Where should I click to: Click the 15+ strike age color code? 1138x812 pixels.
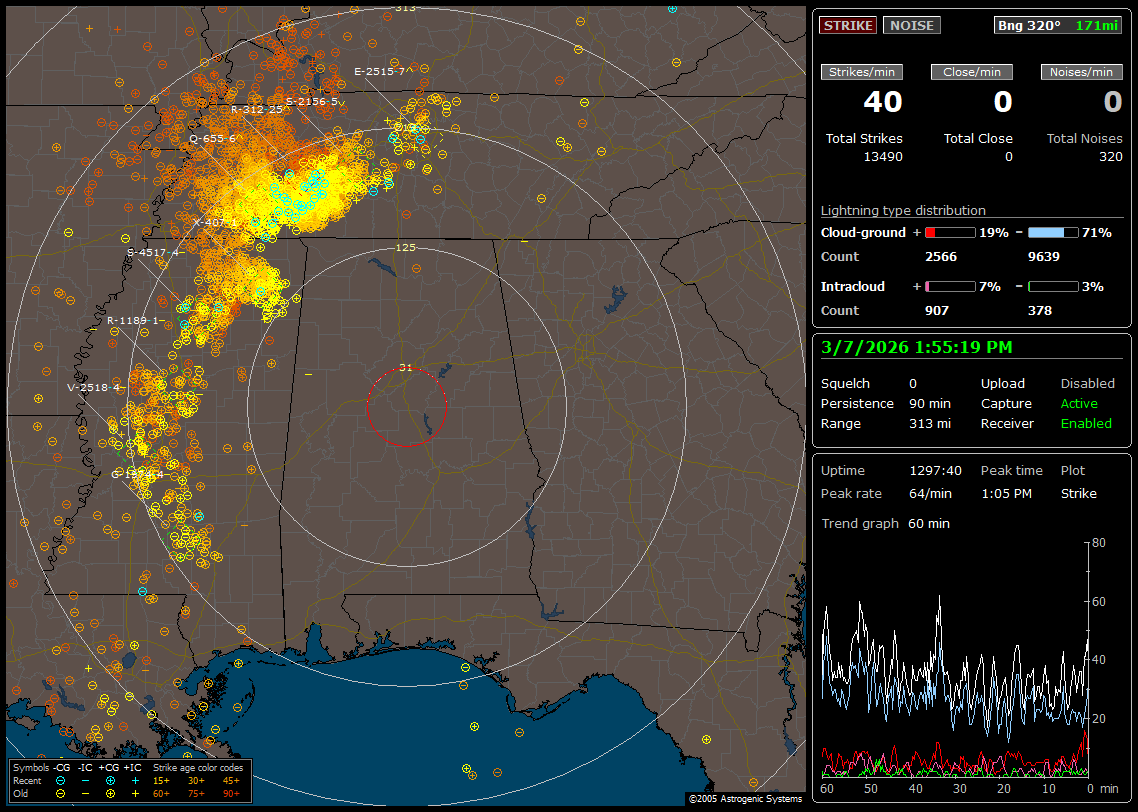161,780
